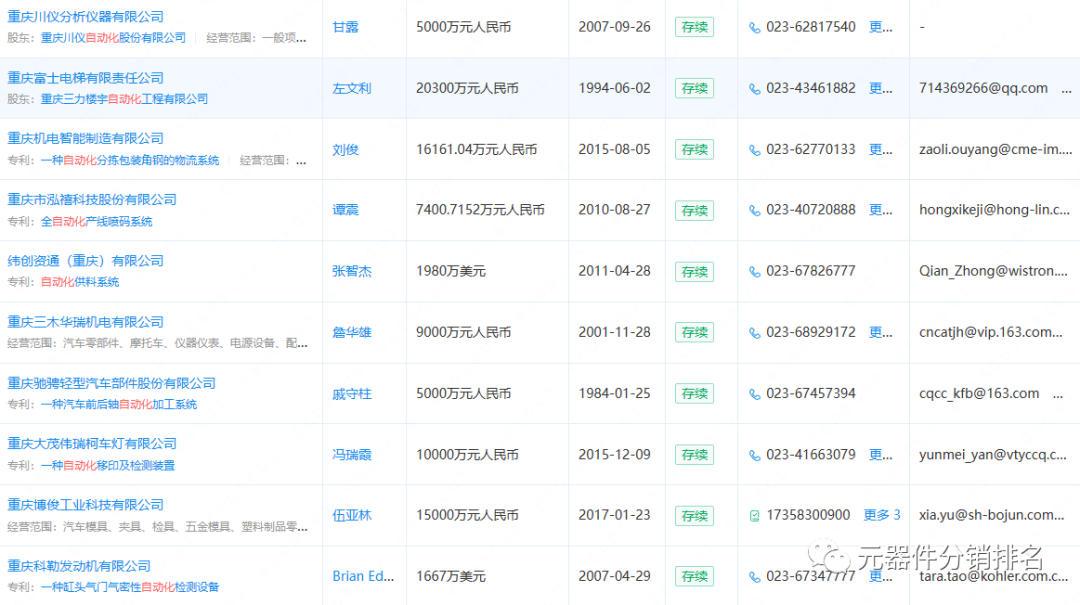The image size is (1080, 605).
Task: Select founding date 2001-11-28
Action: pyautogui.click(x=614, y=332)
